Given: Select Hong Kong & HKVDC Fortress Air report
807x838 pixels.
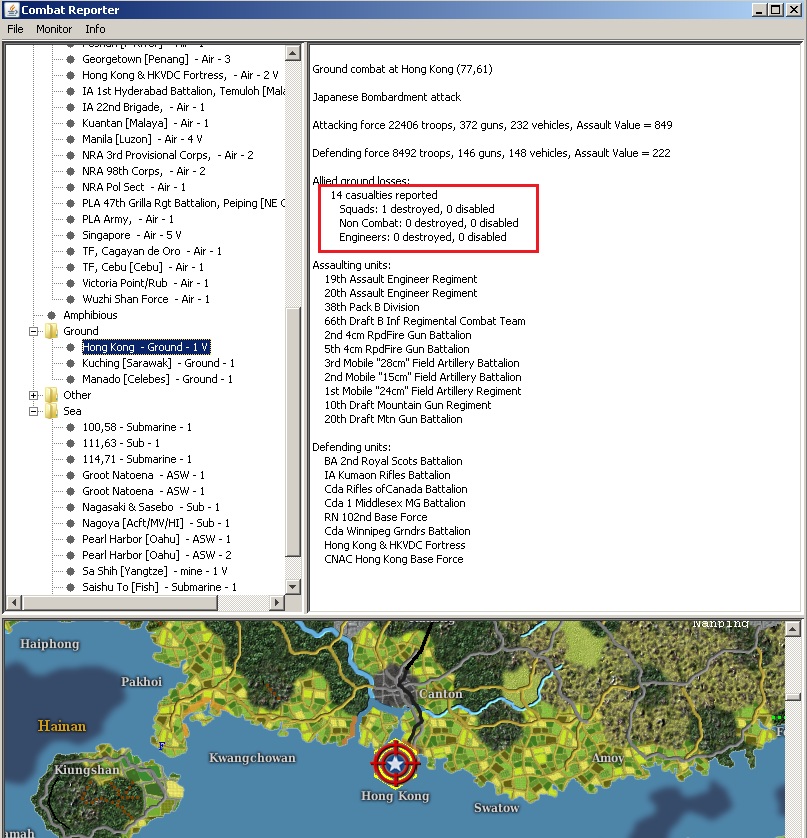Looking at the screenshot, I should click(x=180, y=75).
